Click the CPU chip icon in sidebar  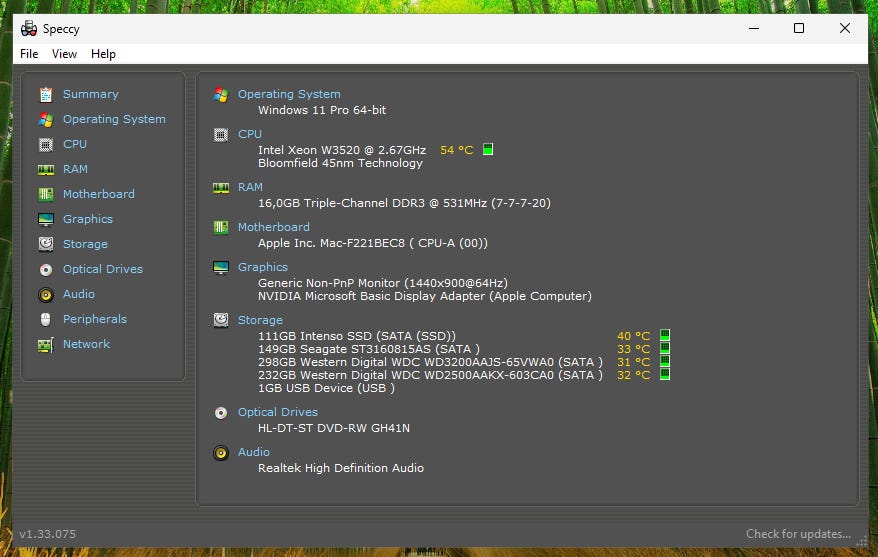tap(46, 144)
